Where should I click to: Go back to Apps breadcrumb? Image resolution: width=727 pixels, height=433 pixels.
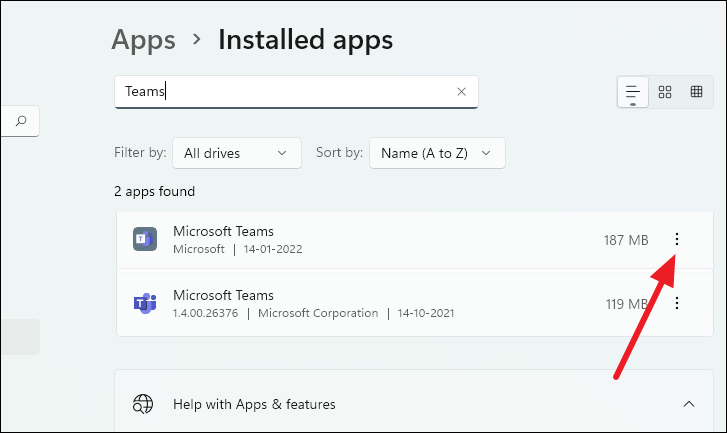(x=143, y=40)
